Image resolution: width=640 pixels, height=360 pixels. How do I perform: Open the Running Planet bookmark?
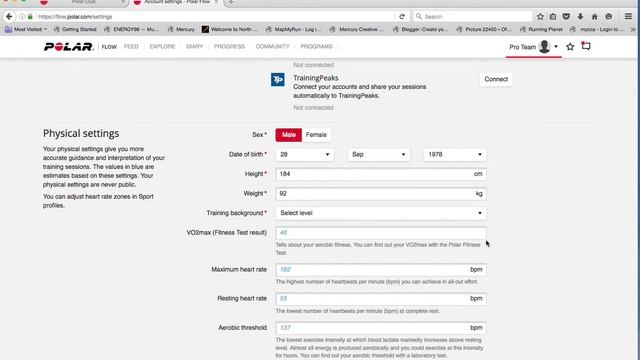point(542,29)
